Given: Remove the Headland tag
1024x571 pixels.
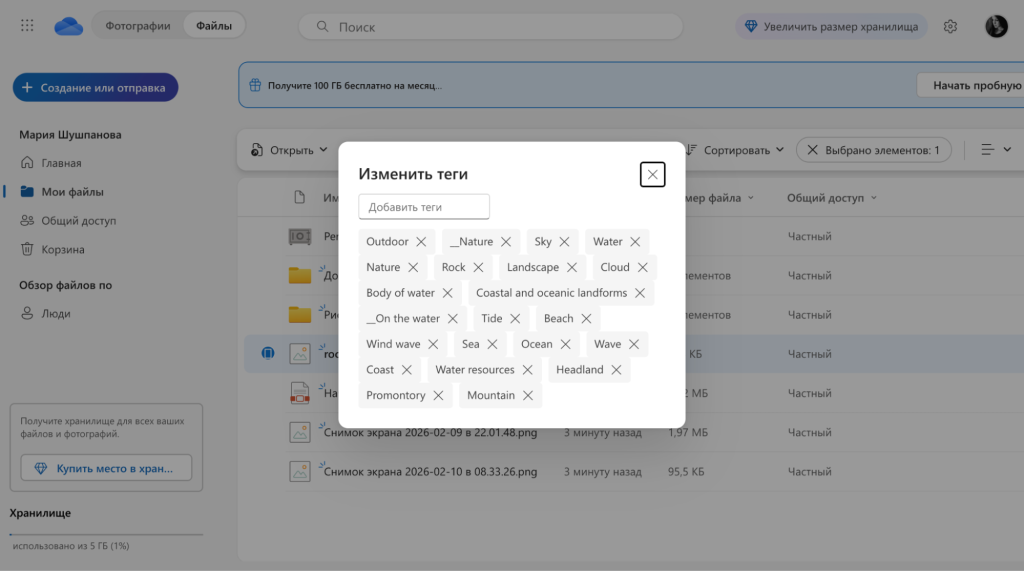Looking at the screenshot, I should (x=616, y=370).
